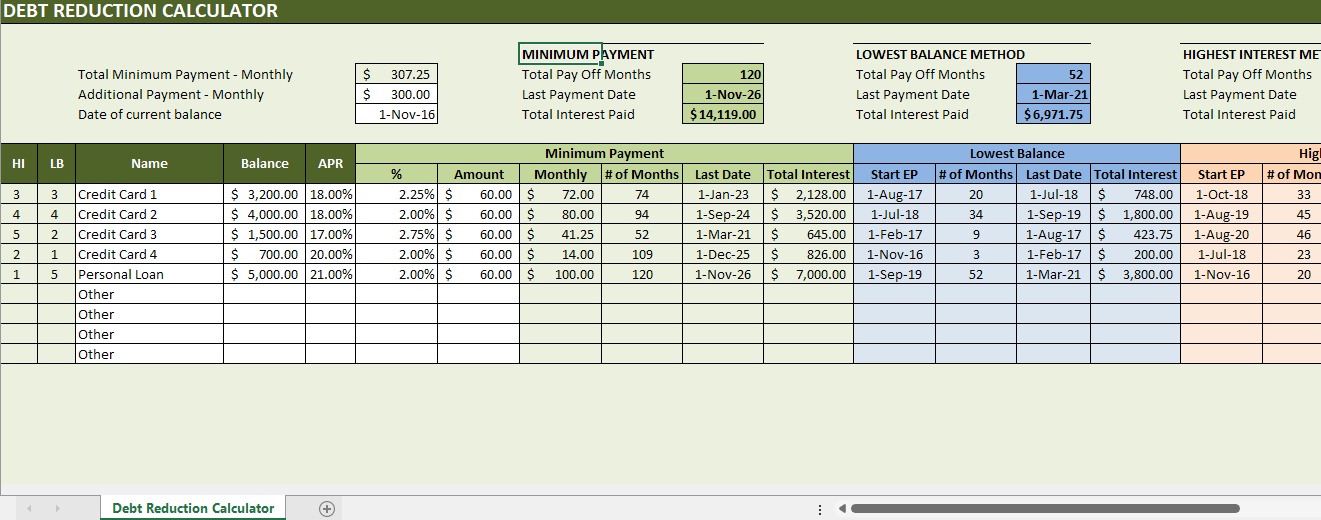Select Credit Card 1 total interest 2,128.00
The height and width of the screenshot is (520, 1321).
click(808, 194)
